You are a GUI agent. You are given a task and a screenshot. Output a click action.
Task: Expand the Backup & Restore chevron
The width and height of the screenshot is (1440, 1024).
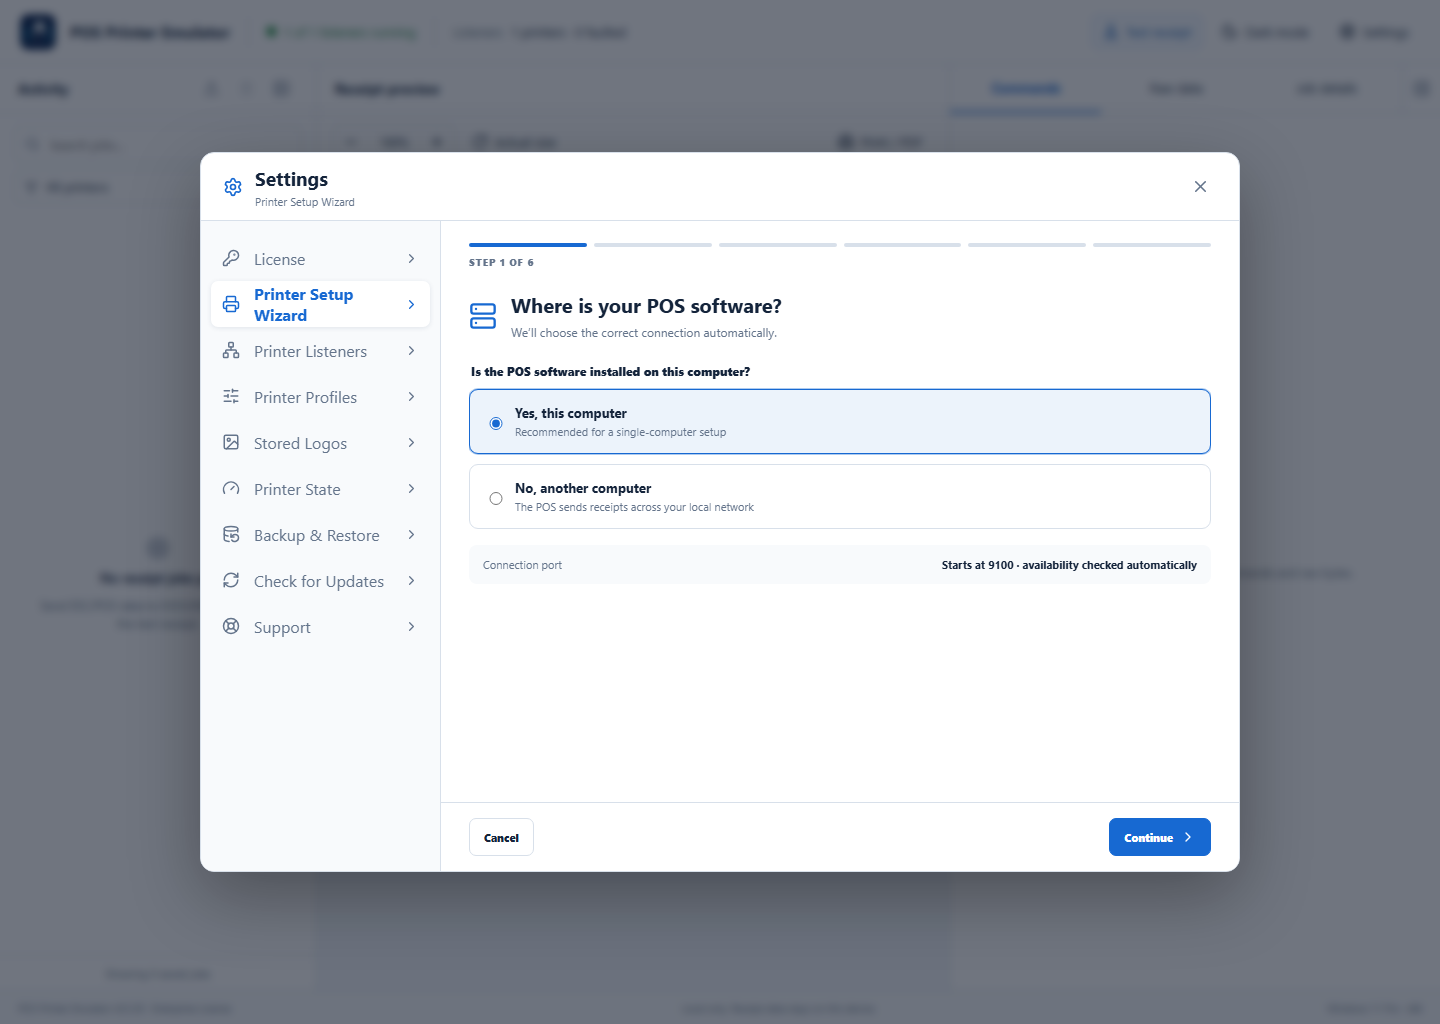pyautogui.click(x=411, y=535)
